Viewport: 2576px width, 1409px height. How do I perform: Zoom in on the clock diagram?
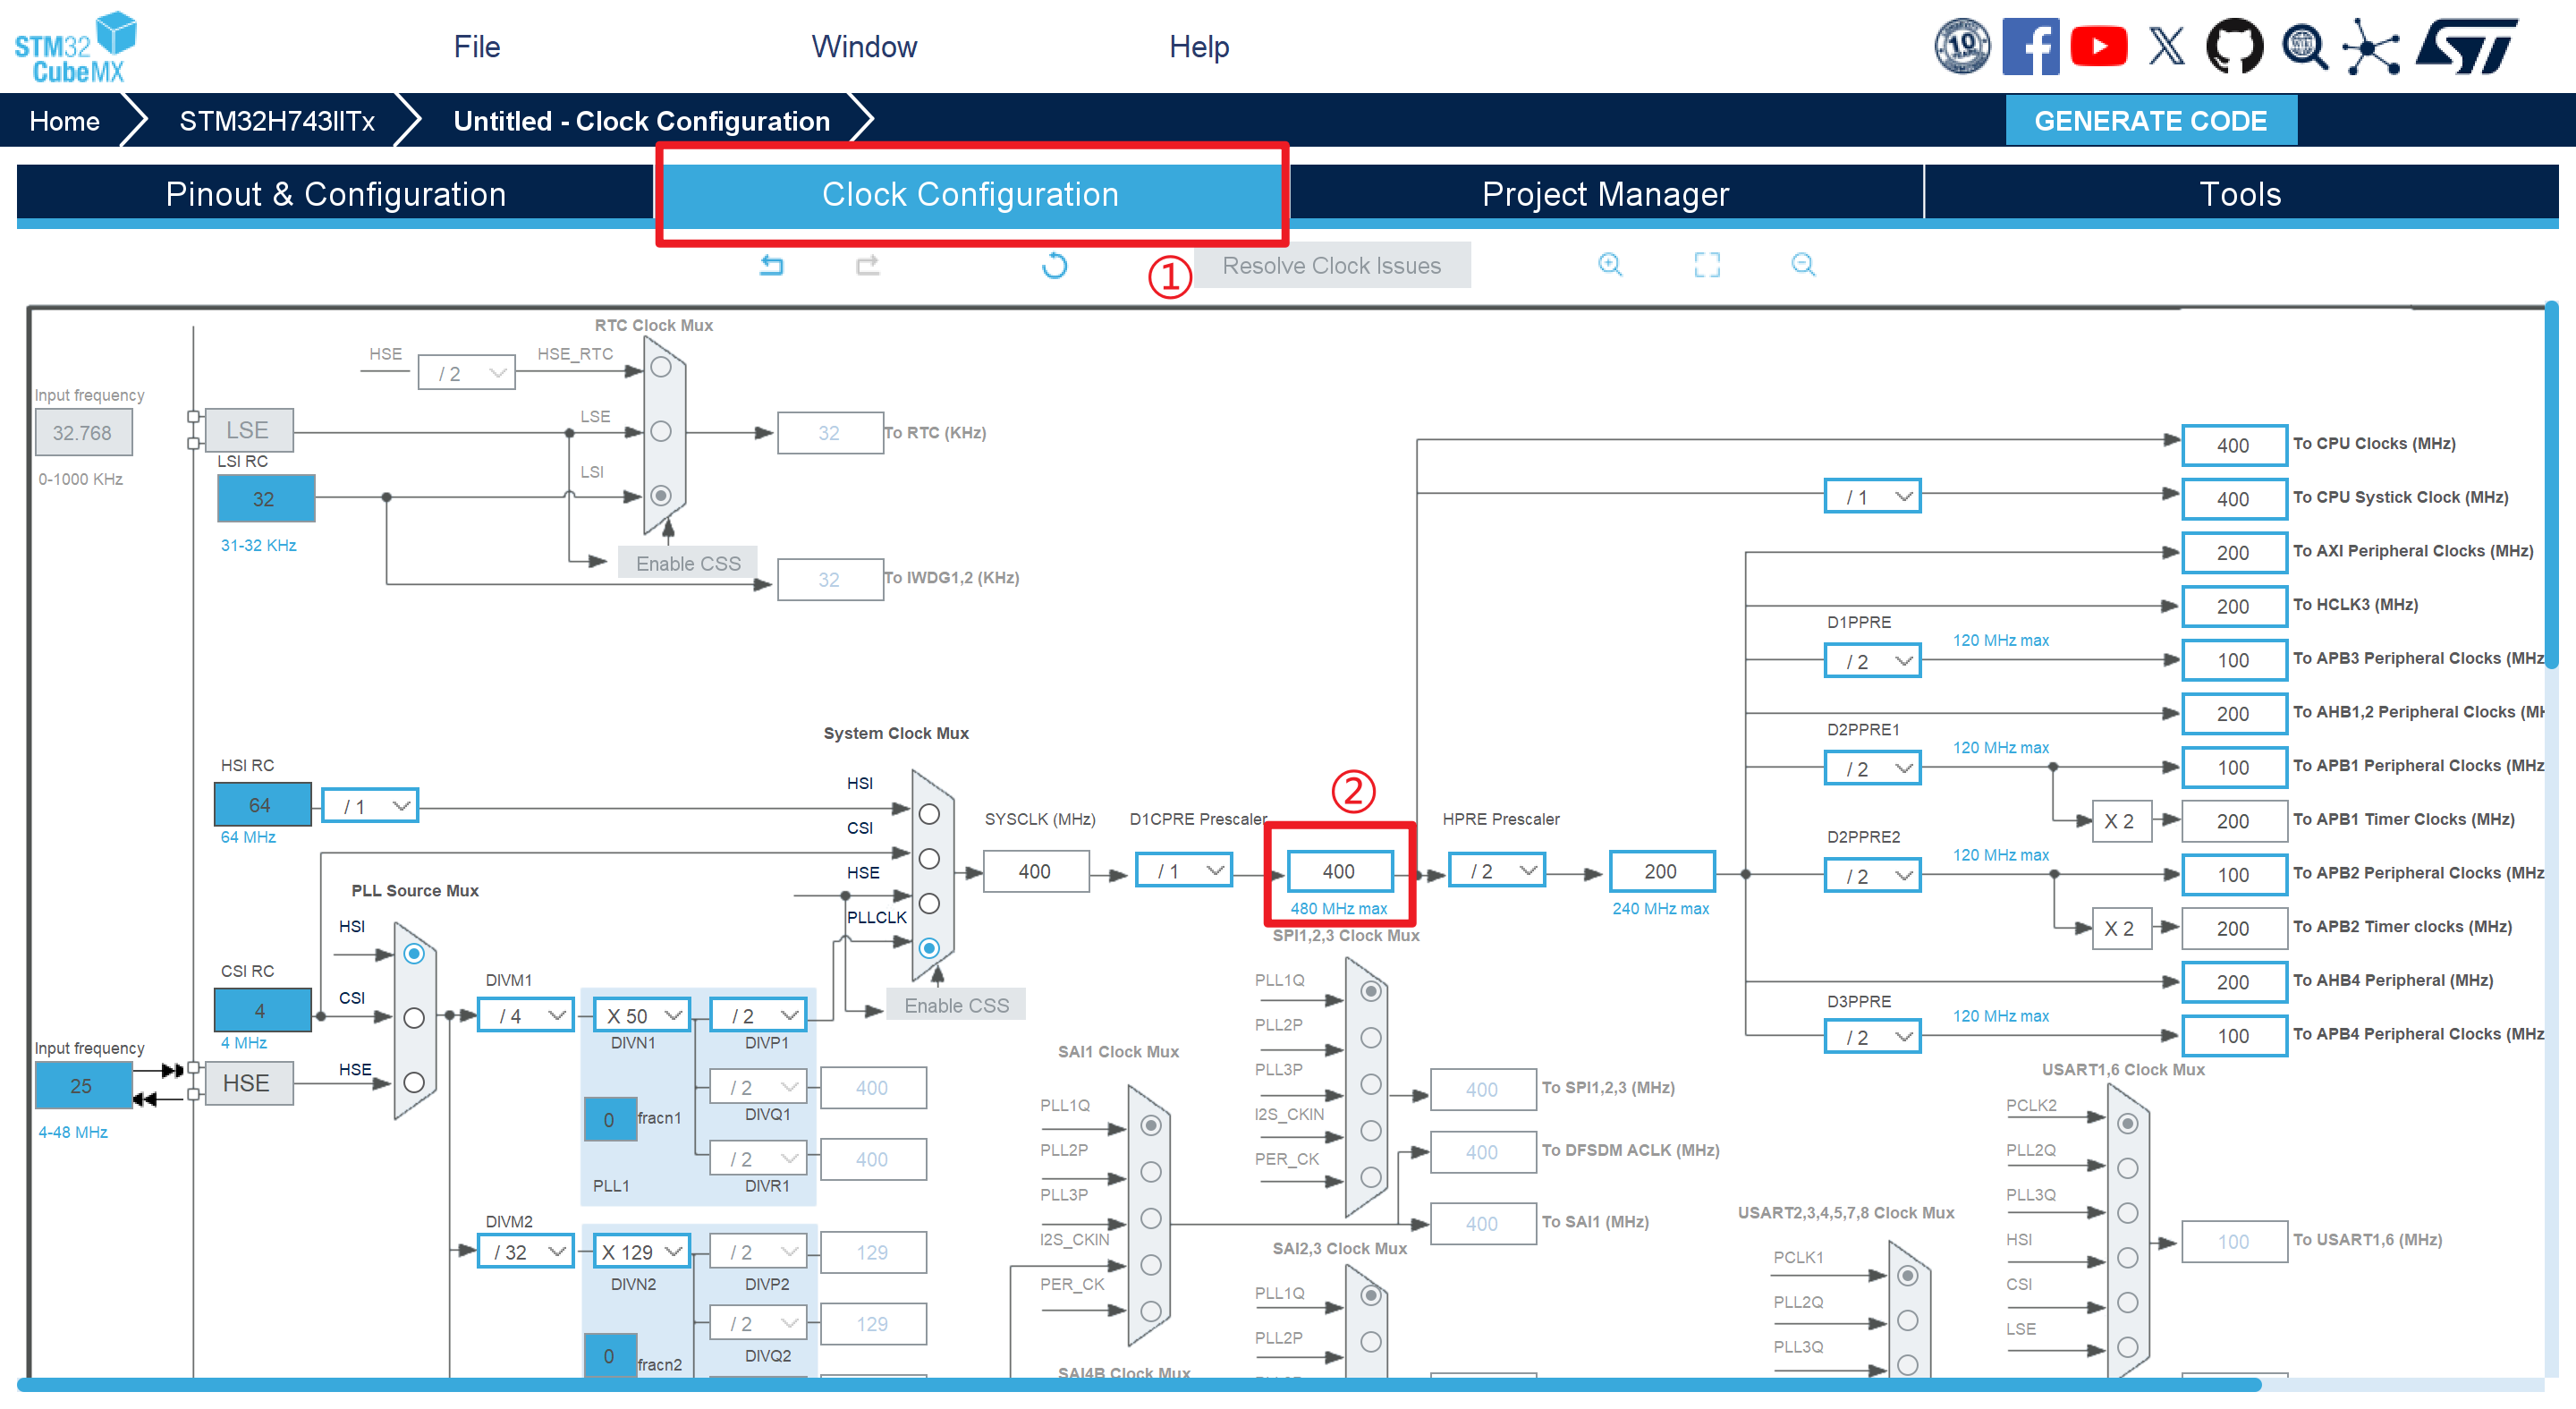[x=1609, y=264]
